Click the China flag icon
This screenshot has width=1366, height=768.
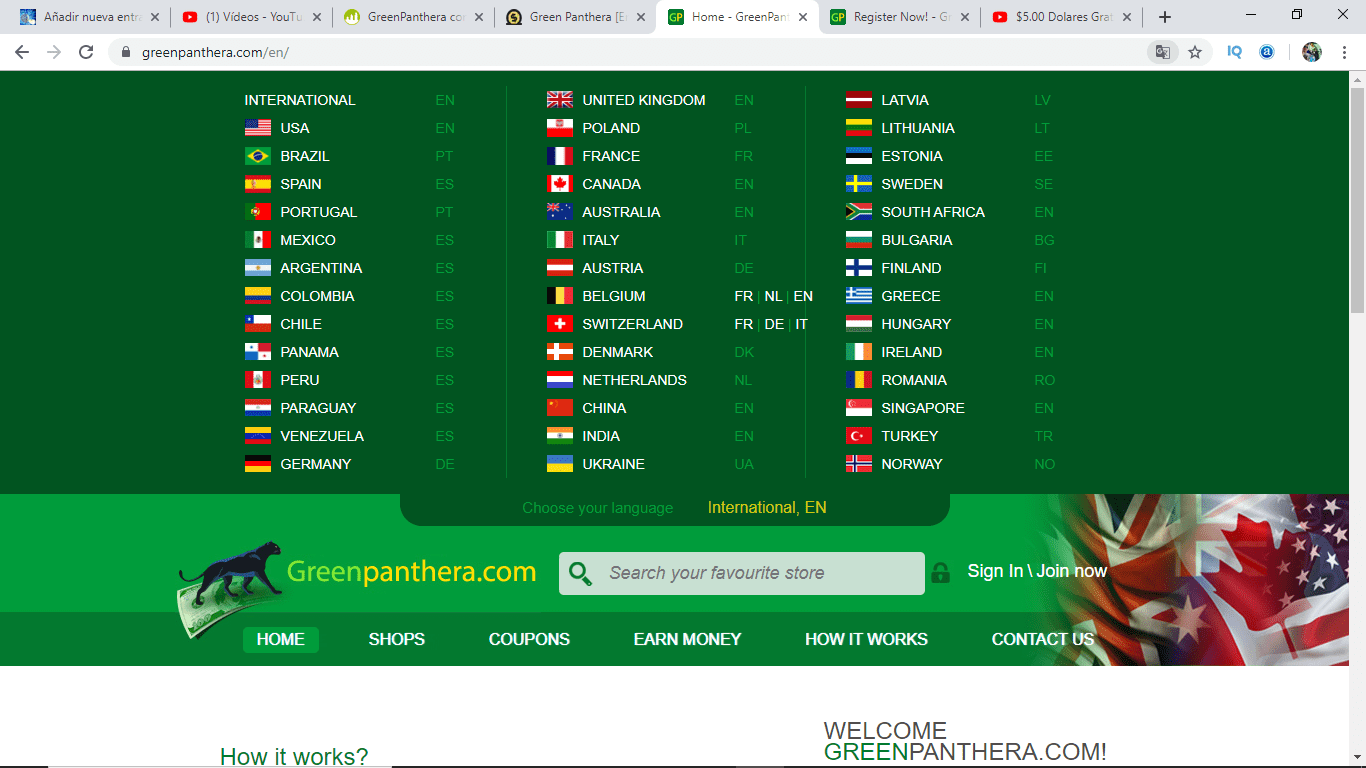point(560,408)
